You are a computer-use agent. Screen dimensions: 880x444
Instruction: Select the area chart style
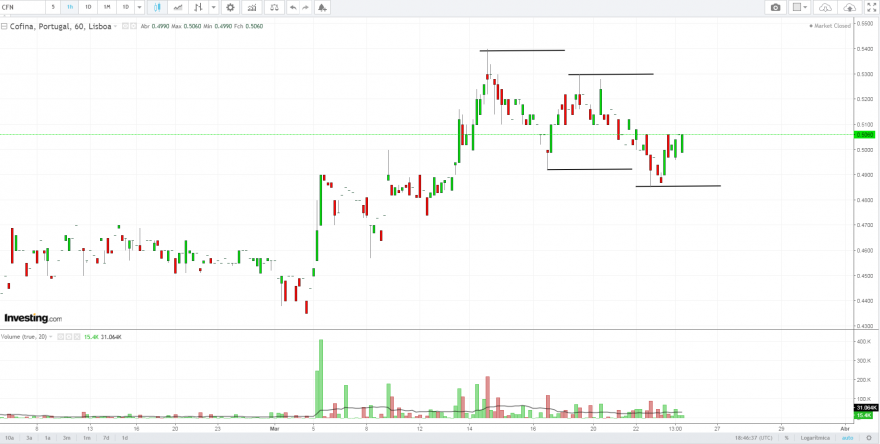click(x=177, y=7)
